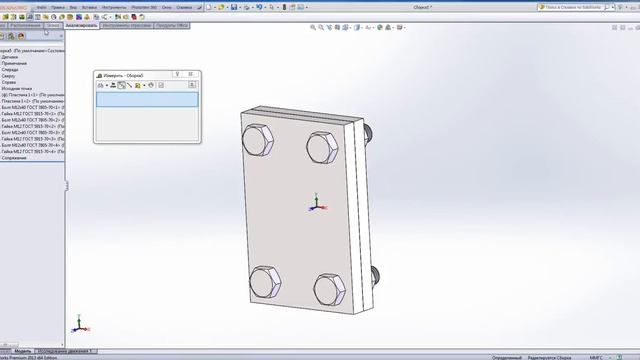Click the projected-on icon in Измерить dialog
The image size is (640, 360).
point(138,86)
